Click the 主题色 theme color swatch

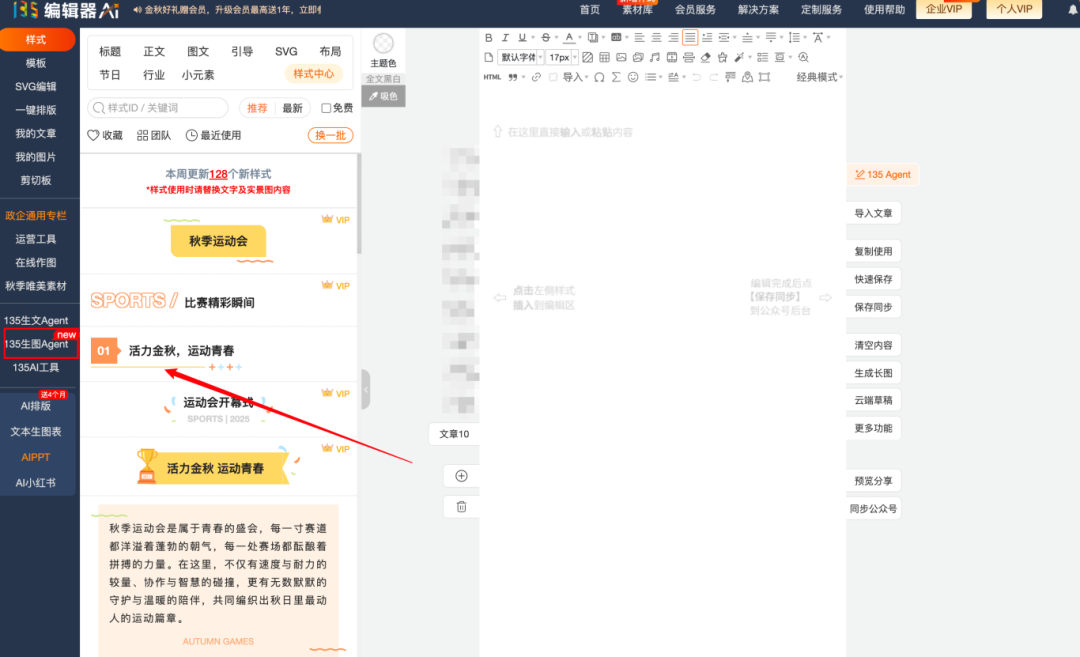tap(383, 44)
